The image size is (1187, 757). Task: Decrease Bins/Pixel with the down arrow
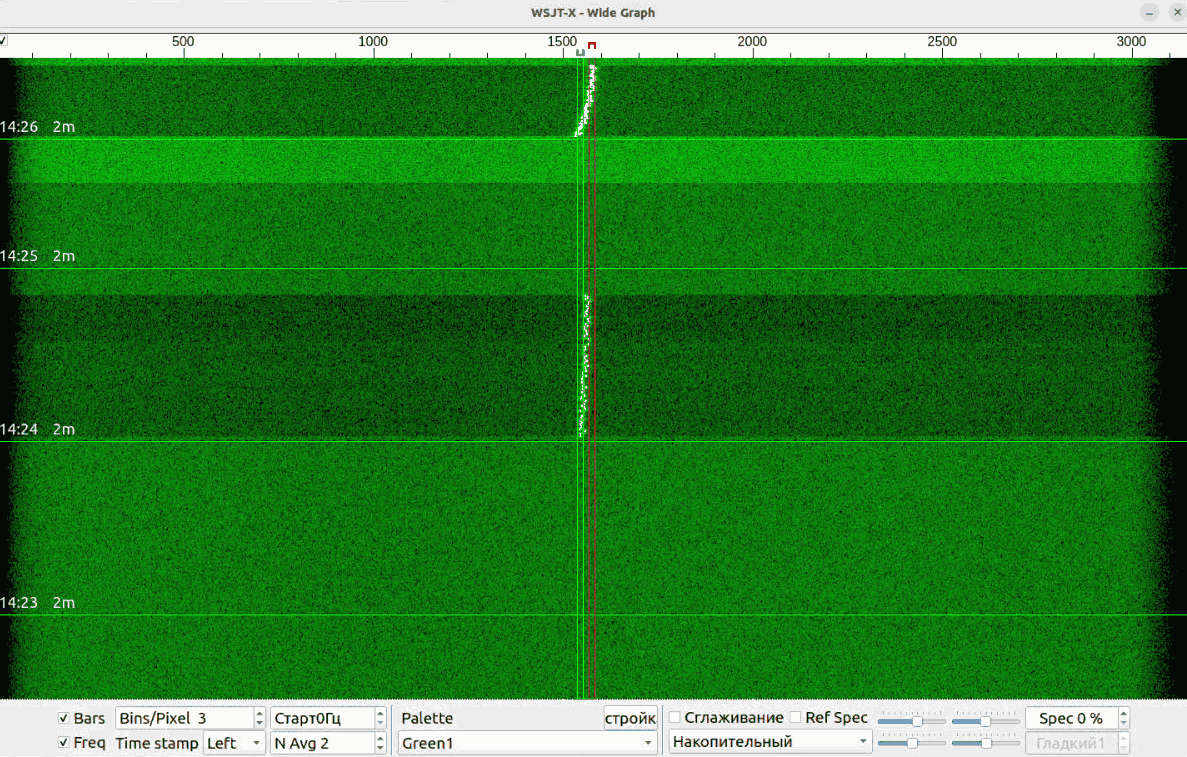click(260, 723)
